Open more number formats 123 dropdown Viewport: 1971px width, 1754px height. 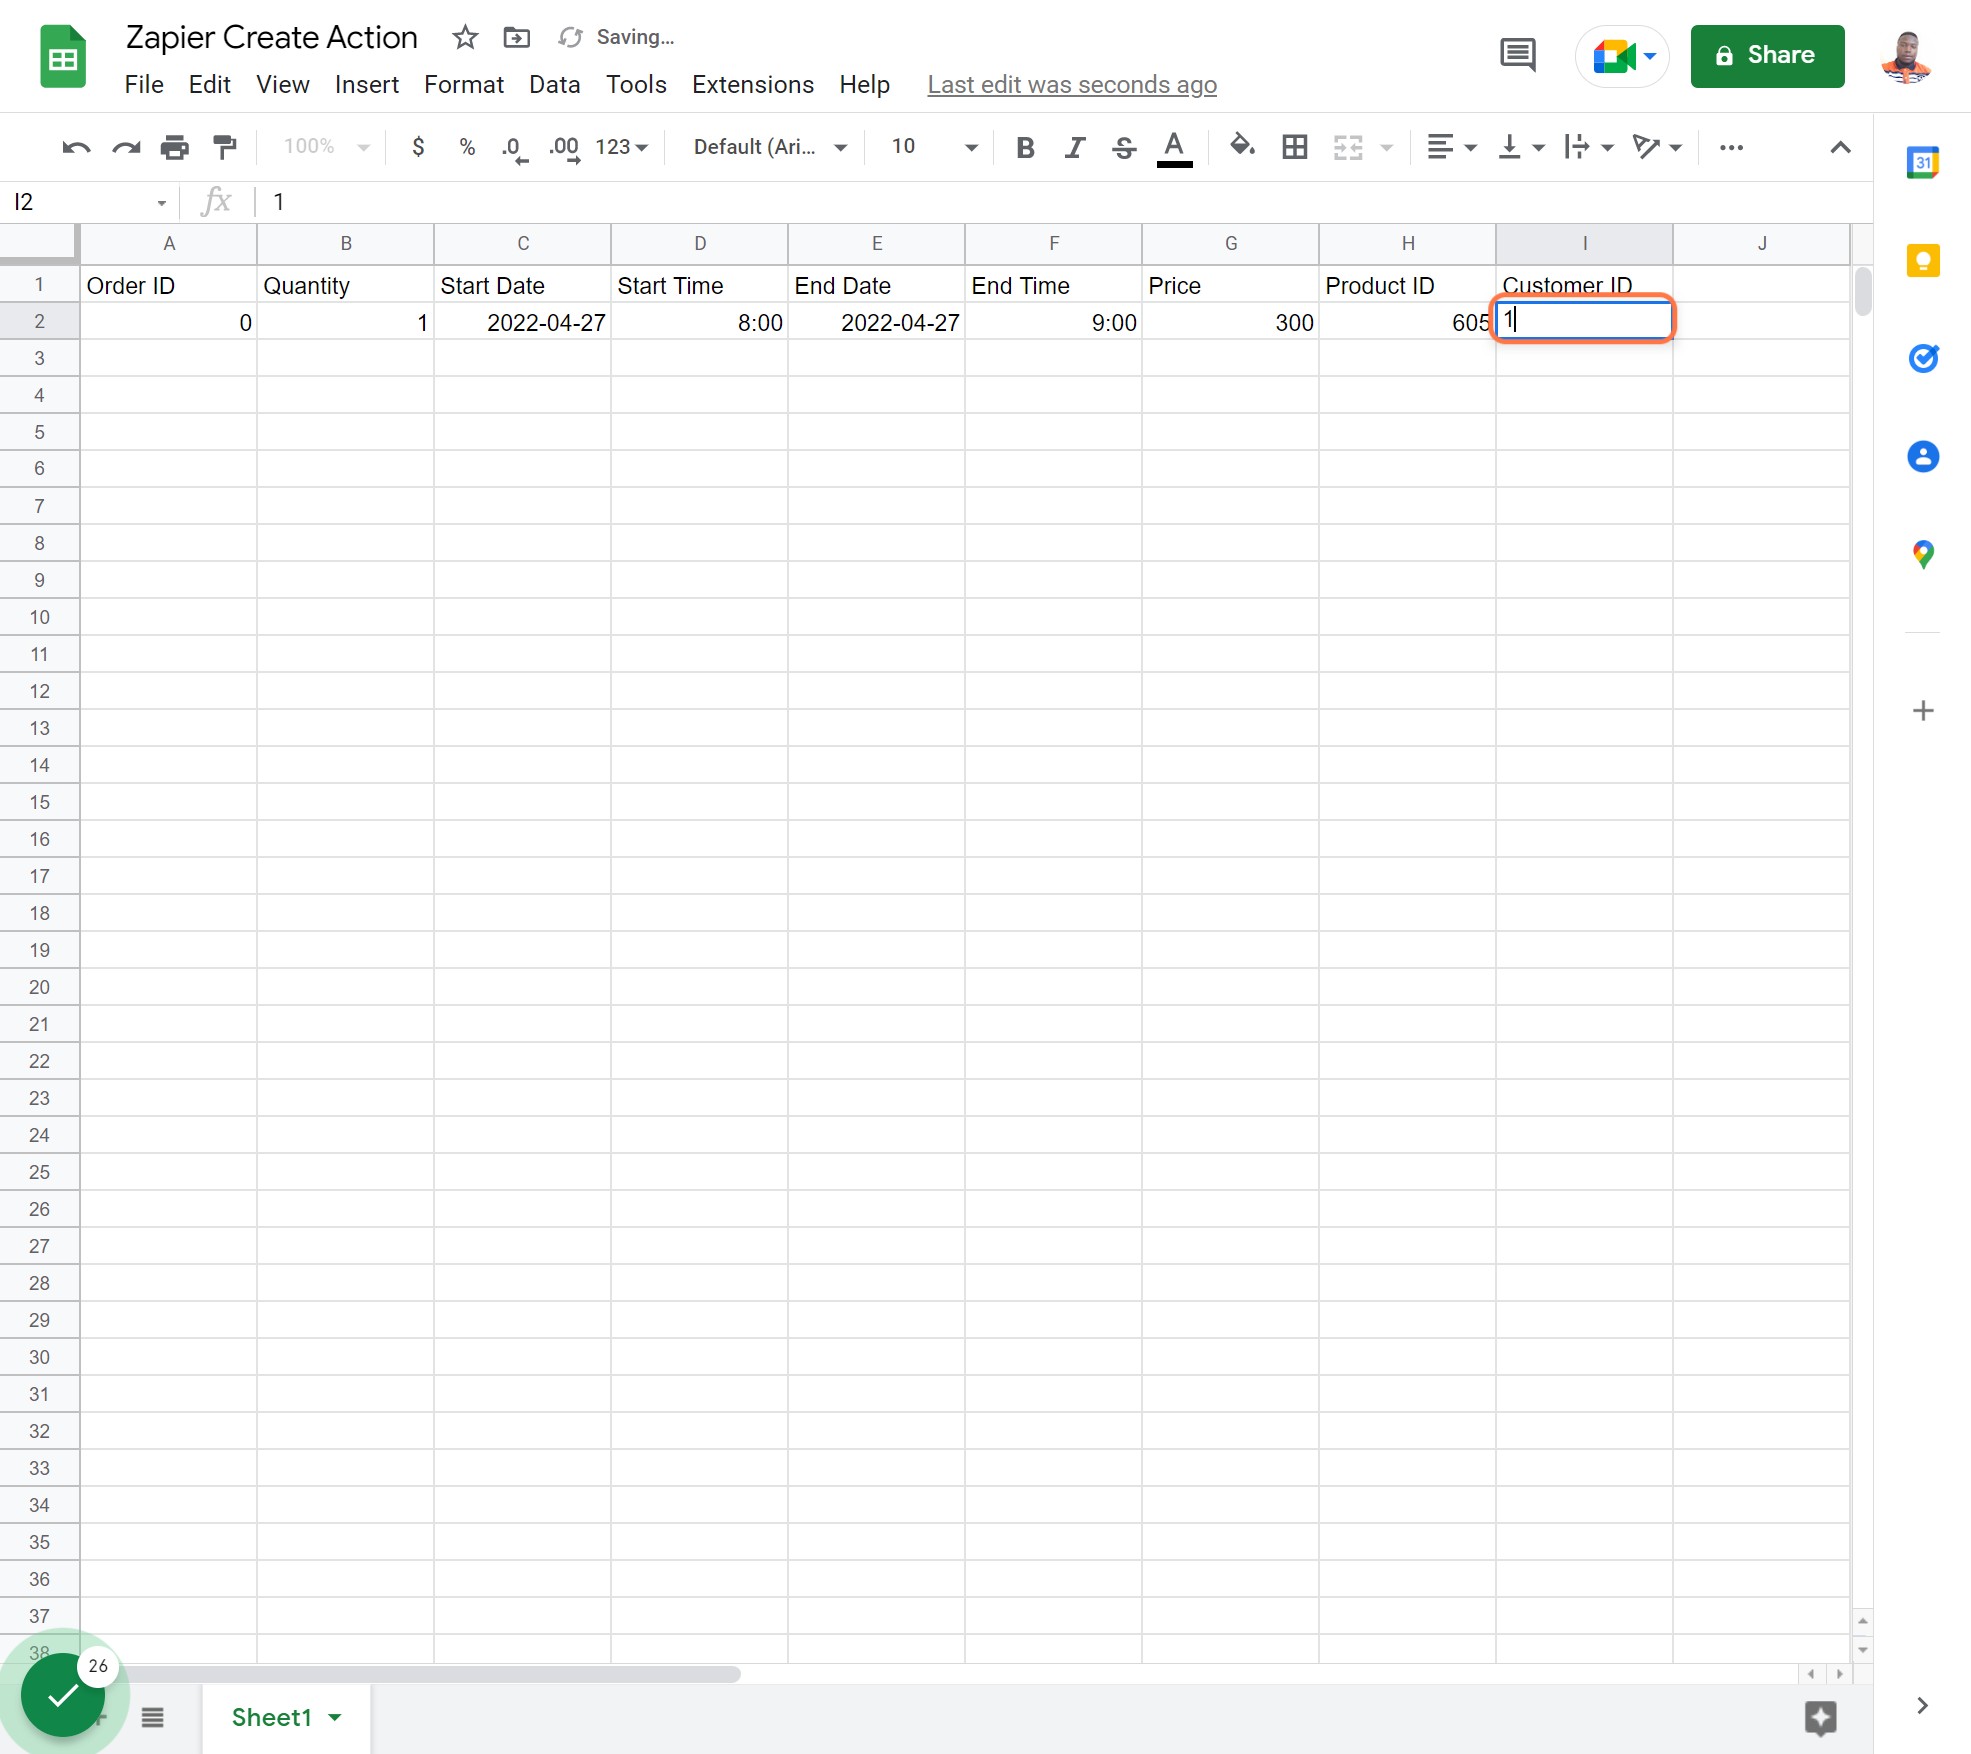(622, 147)
